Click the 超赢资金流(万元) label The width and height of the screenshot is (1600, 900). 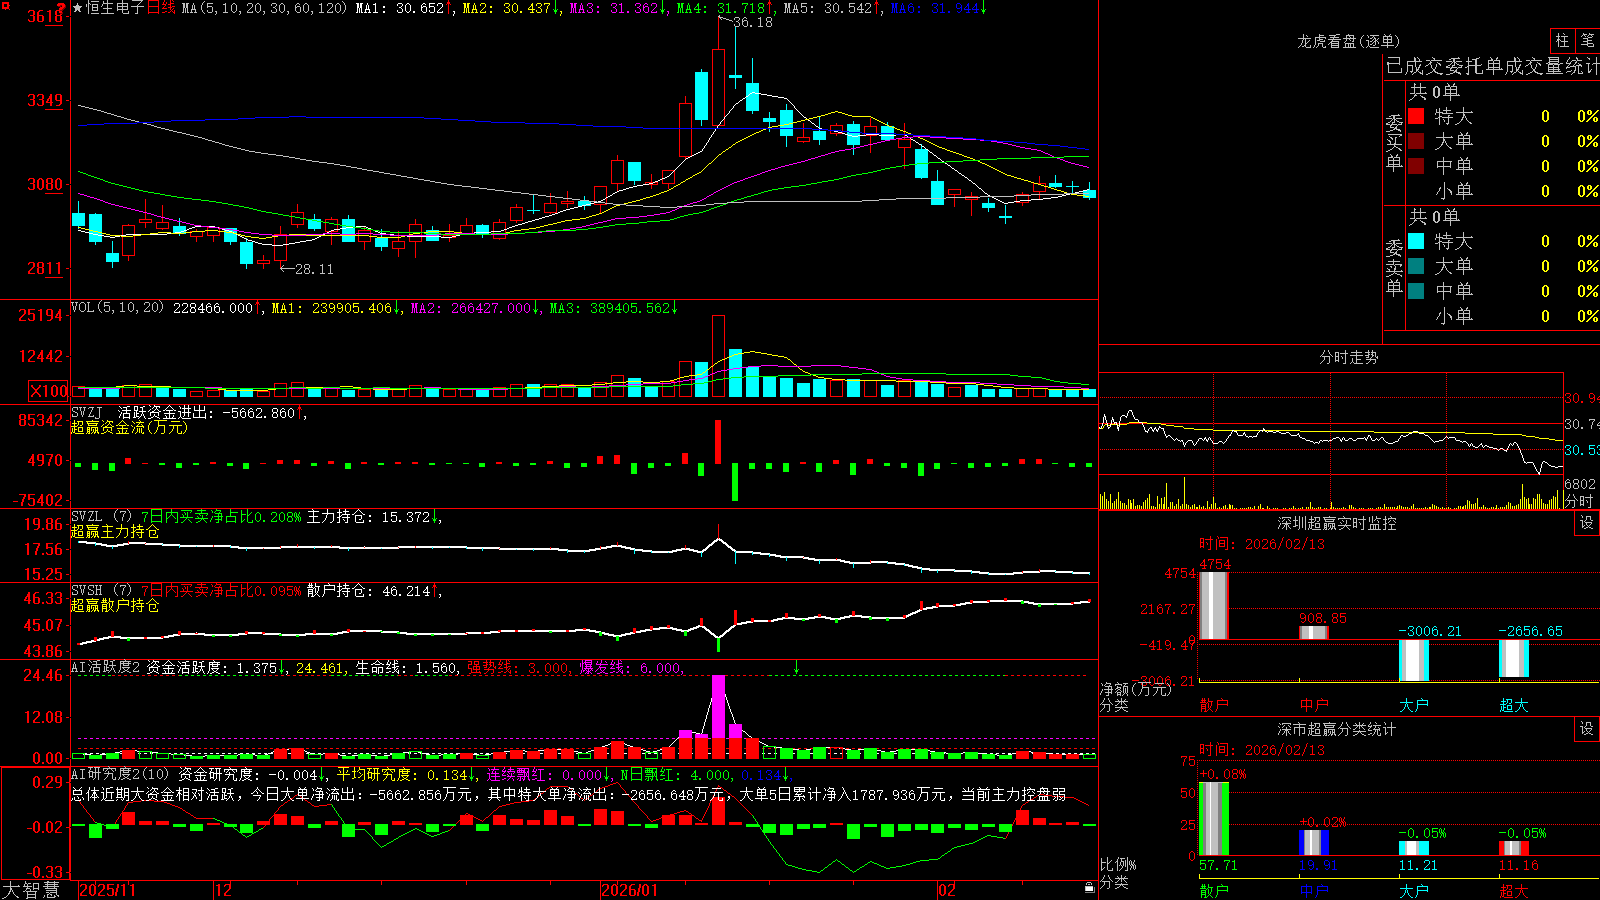129,427
